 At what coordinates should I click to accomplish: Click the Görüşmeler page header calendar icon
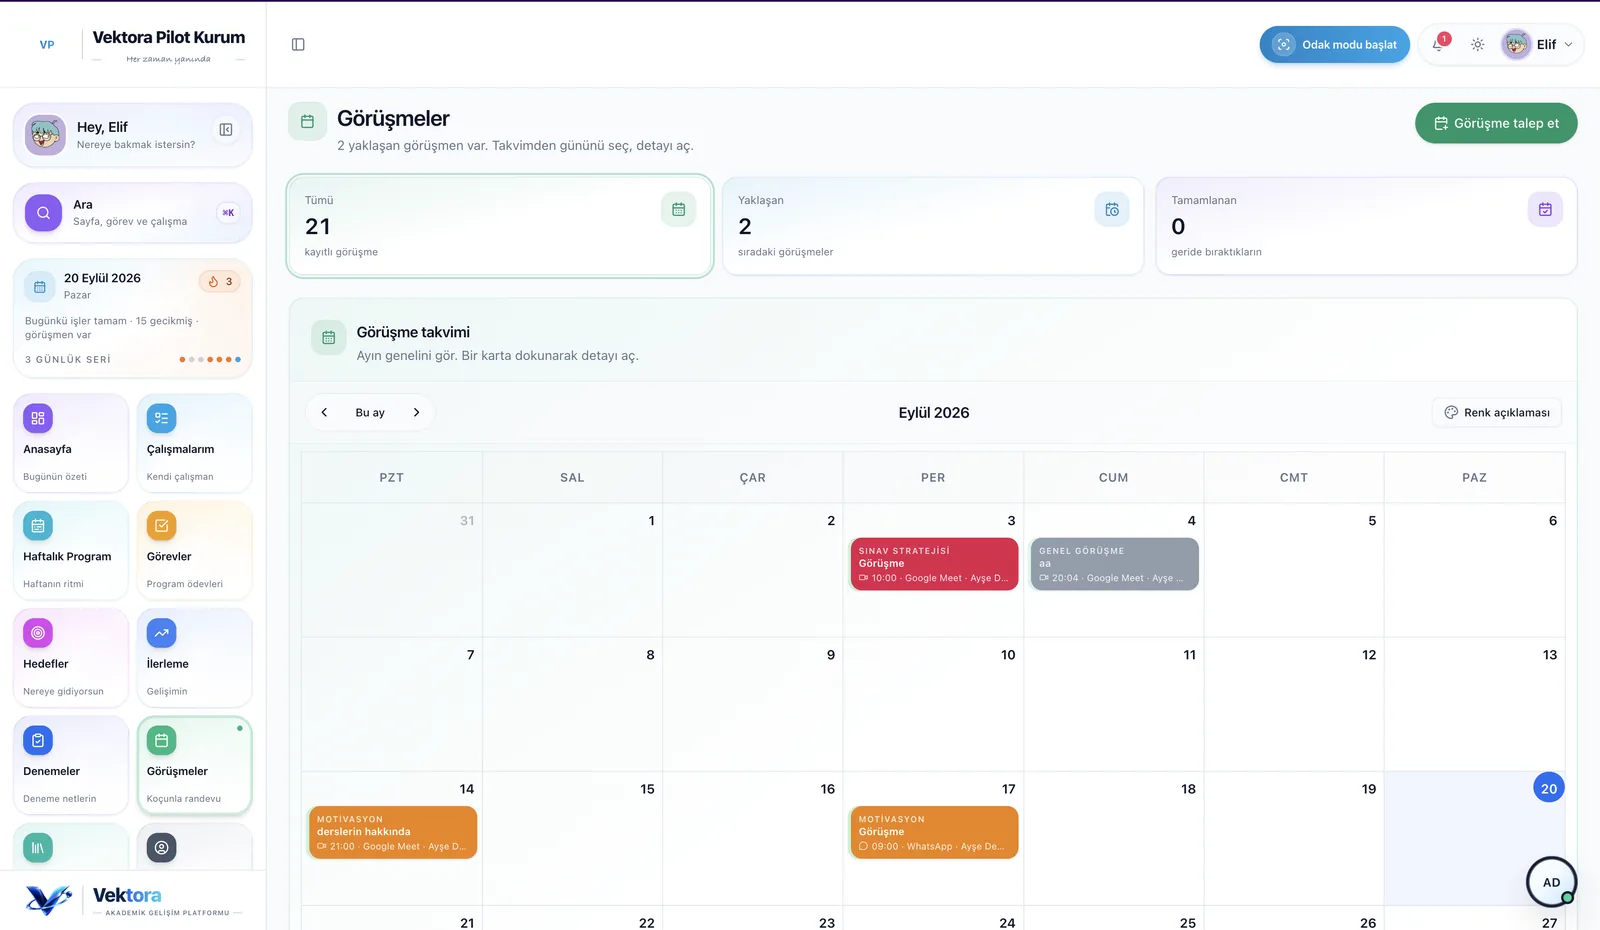[x=308, y=121]
